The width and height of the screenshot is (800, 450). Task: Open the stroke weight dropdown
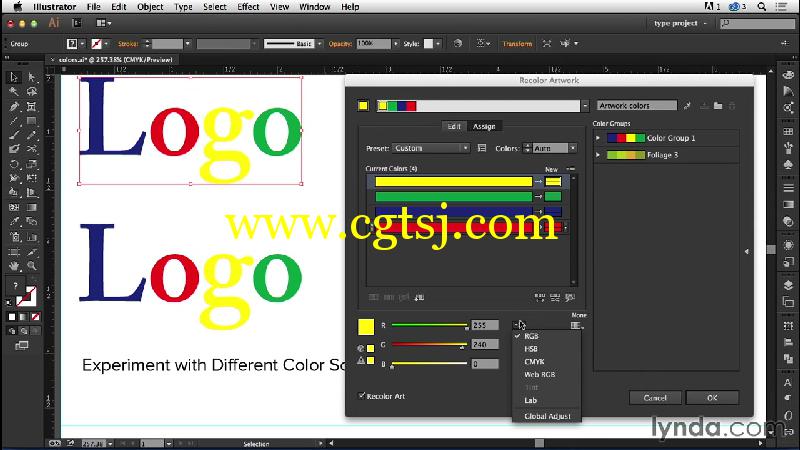tap(188, 44)
